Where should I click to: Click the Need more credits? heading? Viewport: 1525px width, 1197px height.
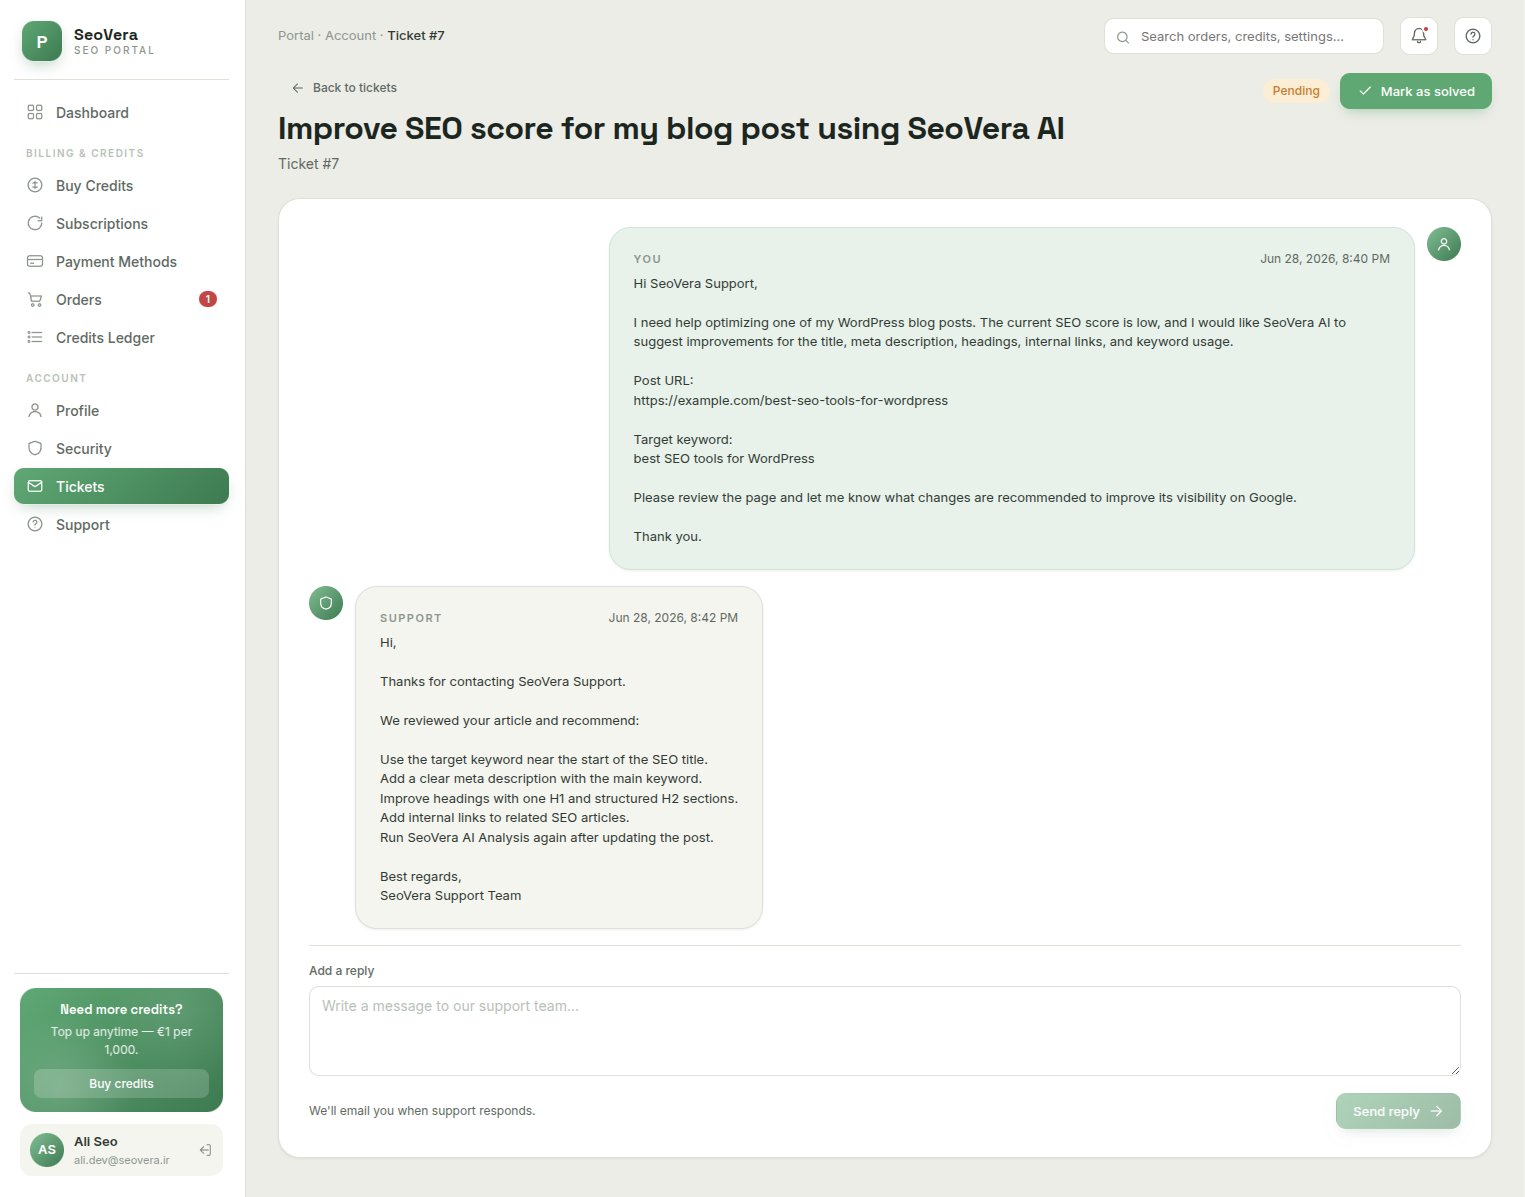pos(121,1009)
